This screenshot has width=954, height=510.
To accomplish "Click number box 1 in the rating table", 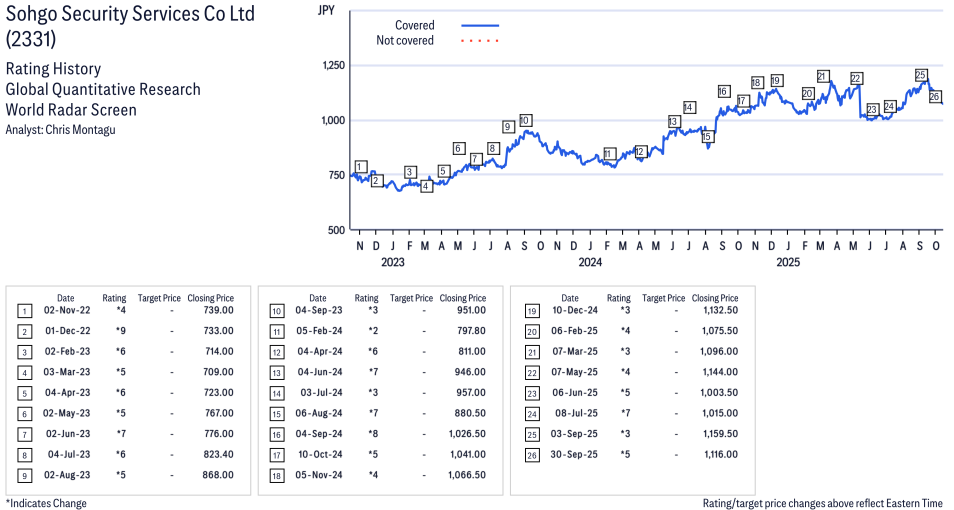I will click(x=23, y=311).
